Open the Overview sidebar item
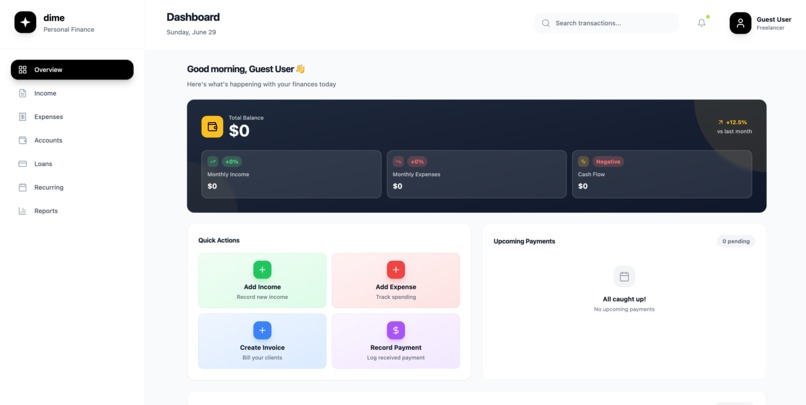The image size is (806, 405). [x=72, y=69]
